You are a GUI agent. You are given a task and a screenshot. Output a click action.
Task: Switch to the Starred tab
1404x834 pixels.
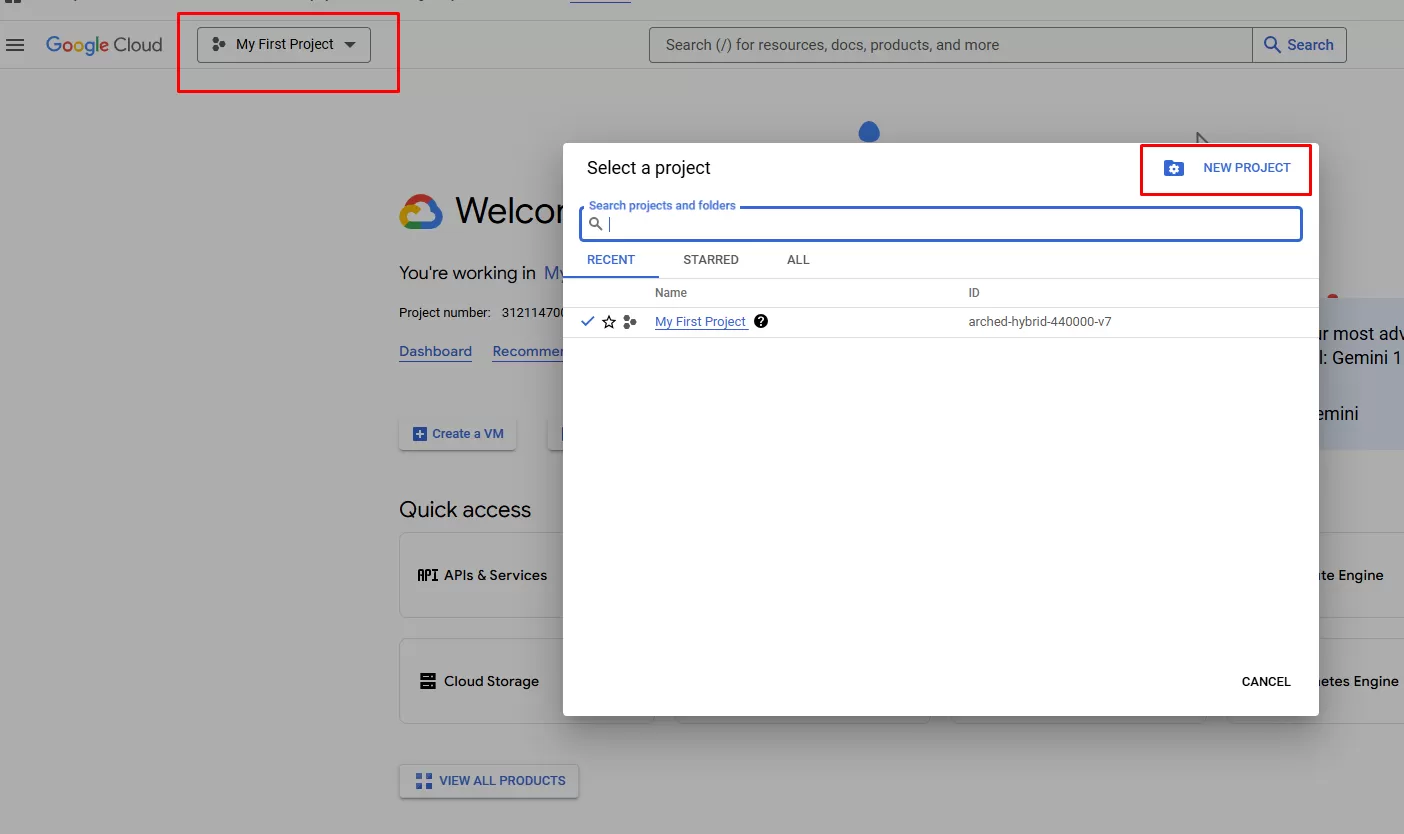coord(711,260)
